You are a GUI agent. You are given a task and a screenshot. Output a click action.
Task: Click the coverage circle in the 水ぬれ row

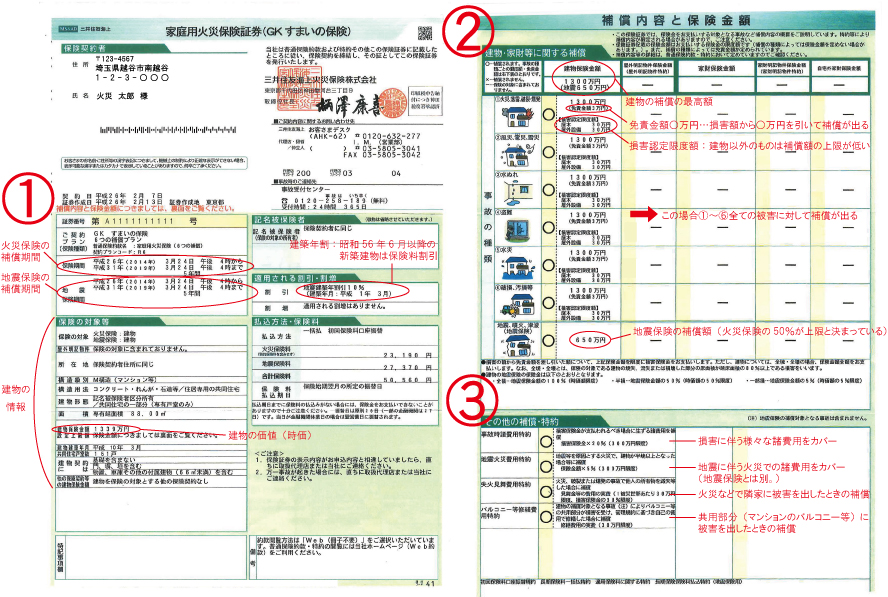pyautogui.click(x=548, y=190)
